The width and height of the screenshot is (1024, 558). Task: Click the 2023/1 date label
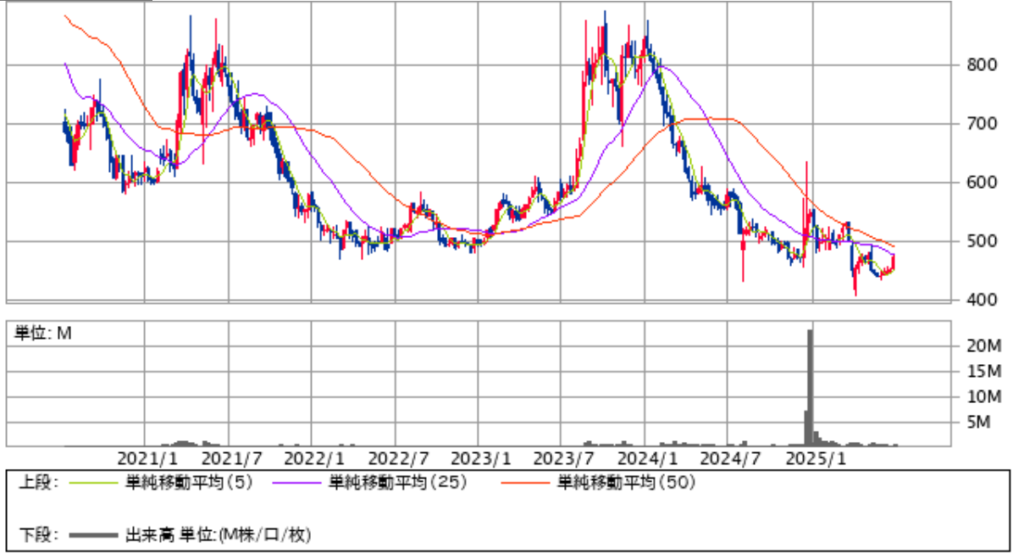(481, 459)
